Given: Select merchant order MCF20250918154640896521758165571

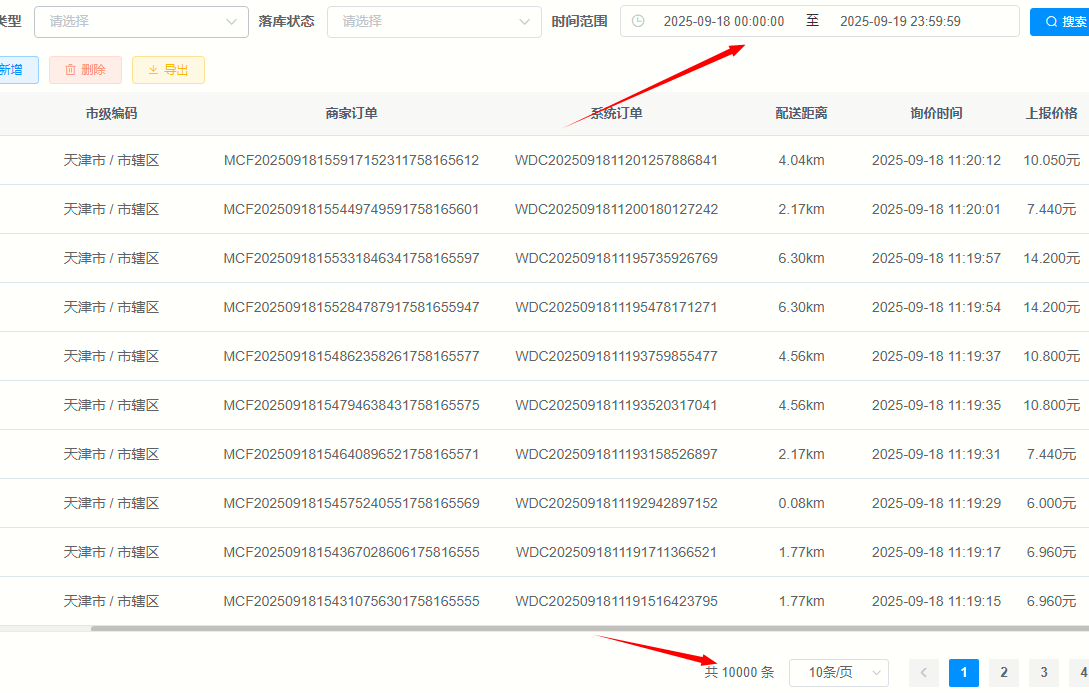Looking at the screenshot, I should 351,454.
